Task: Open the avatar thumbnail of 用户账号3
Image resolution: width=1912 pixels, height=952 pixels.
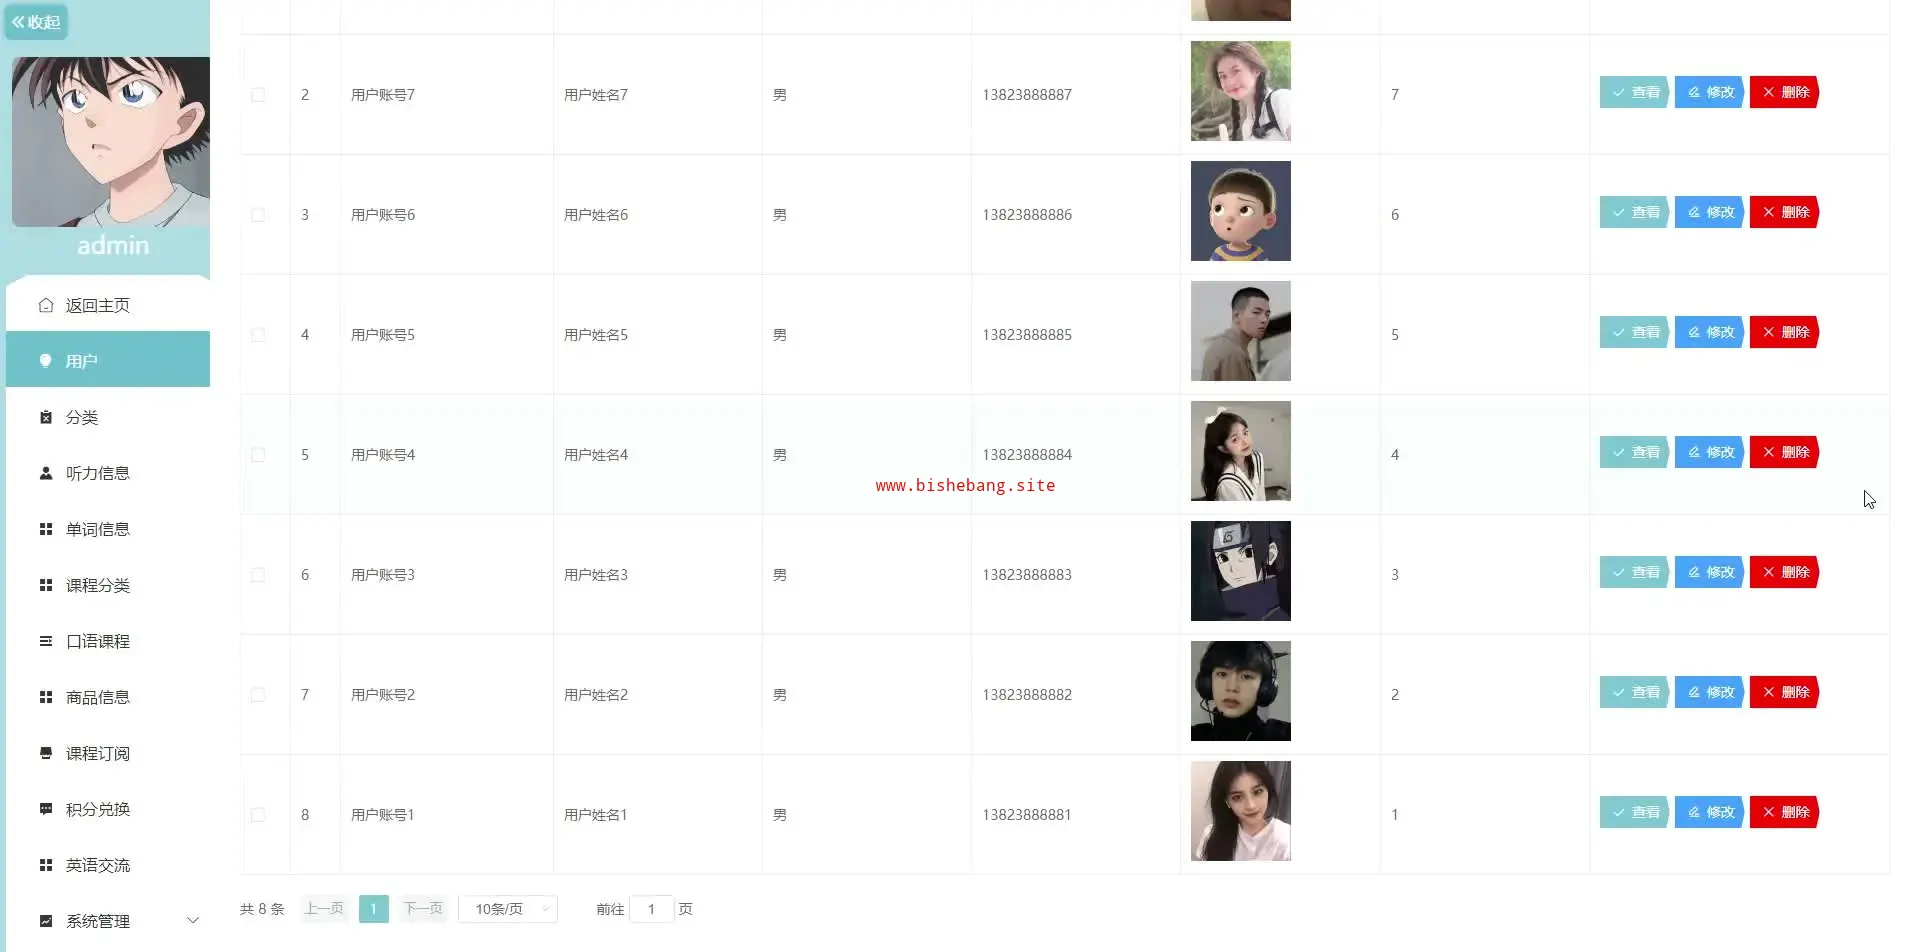Action: click(x=1240, y=571)
